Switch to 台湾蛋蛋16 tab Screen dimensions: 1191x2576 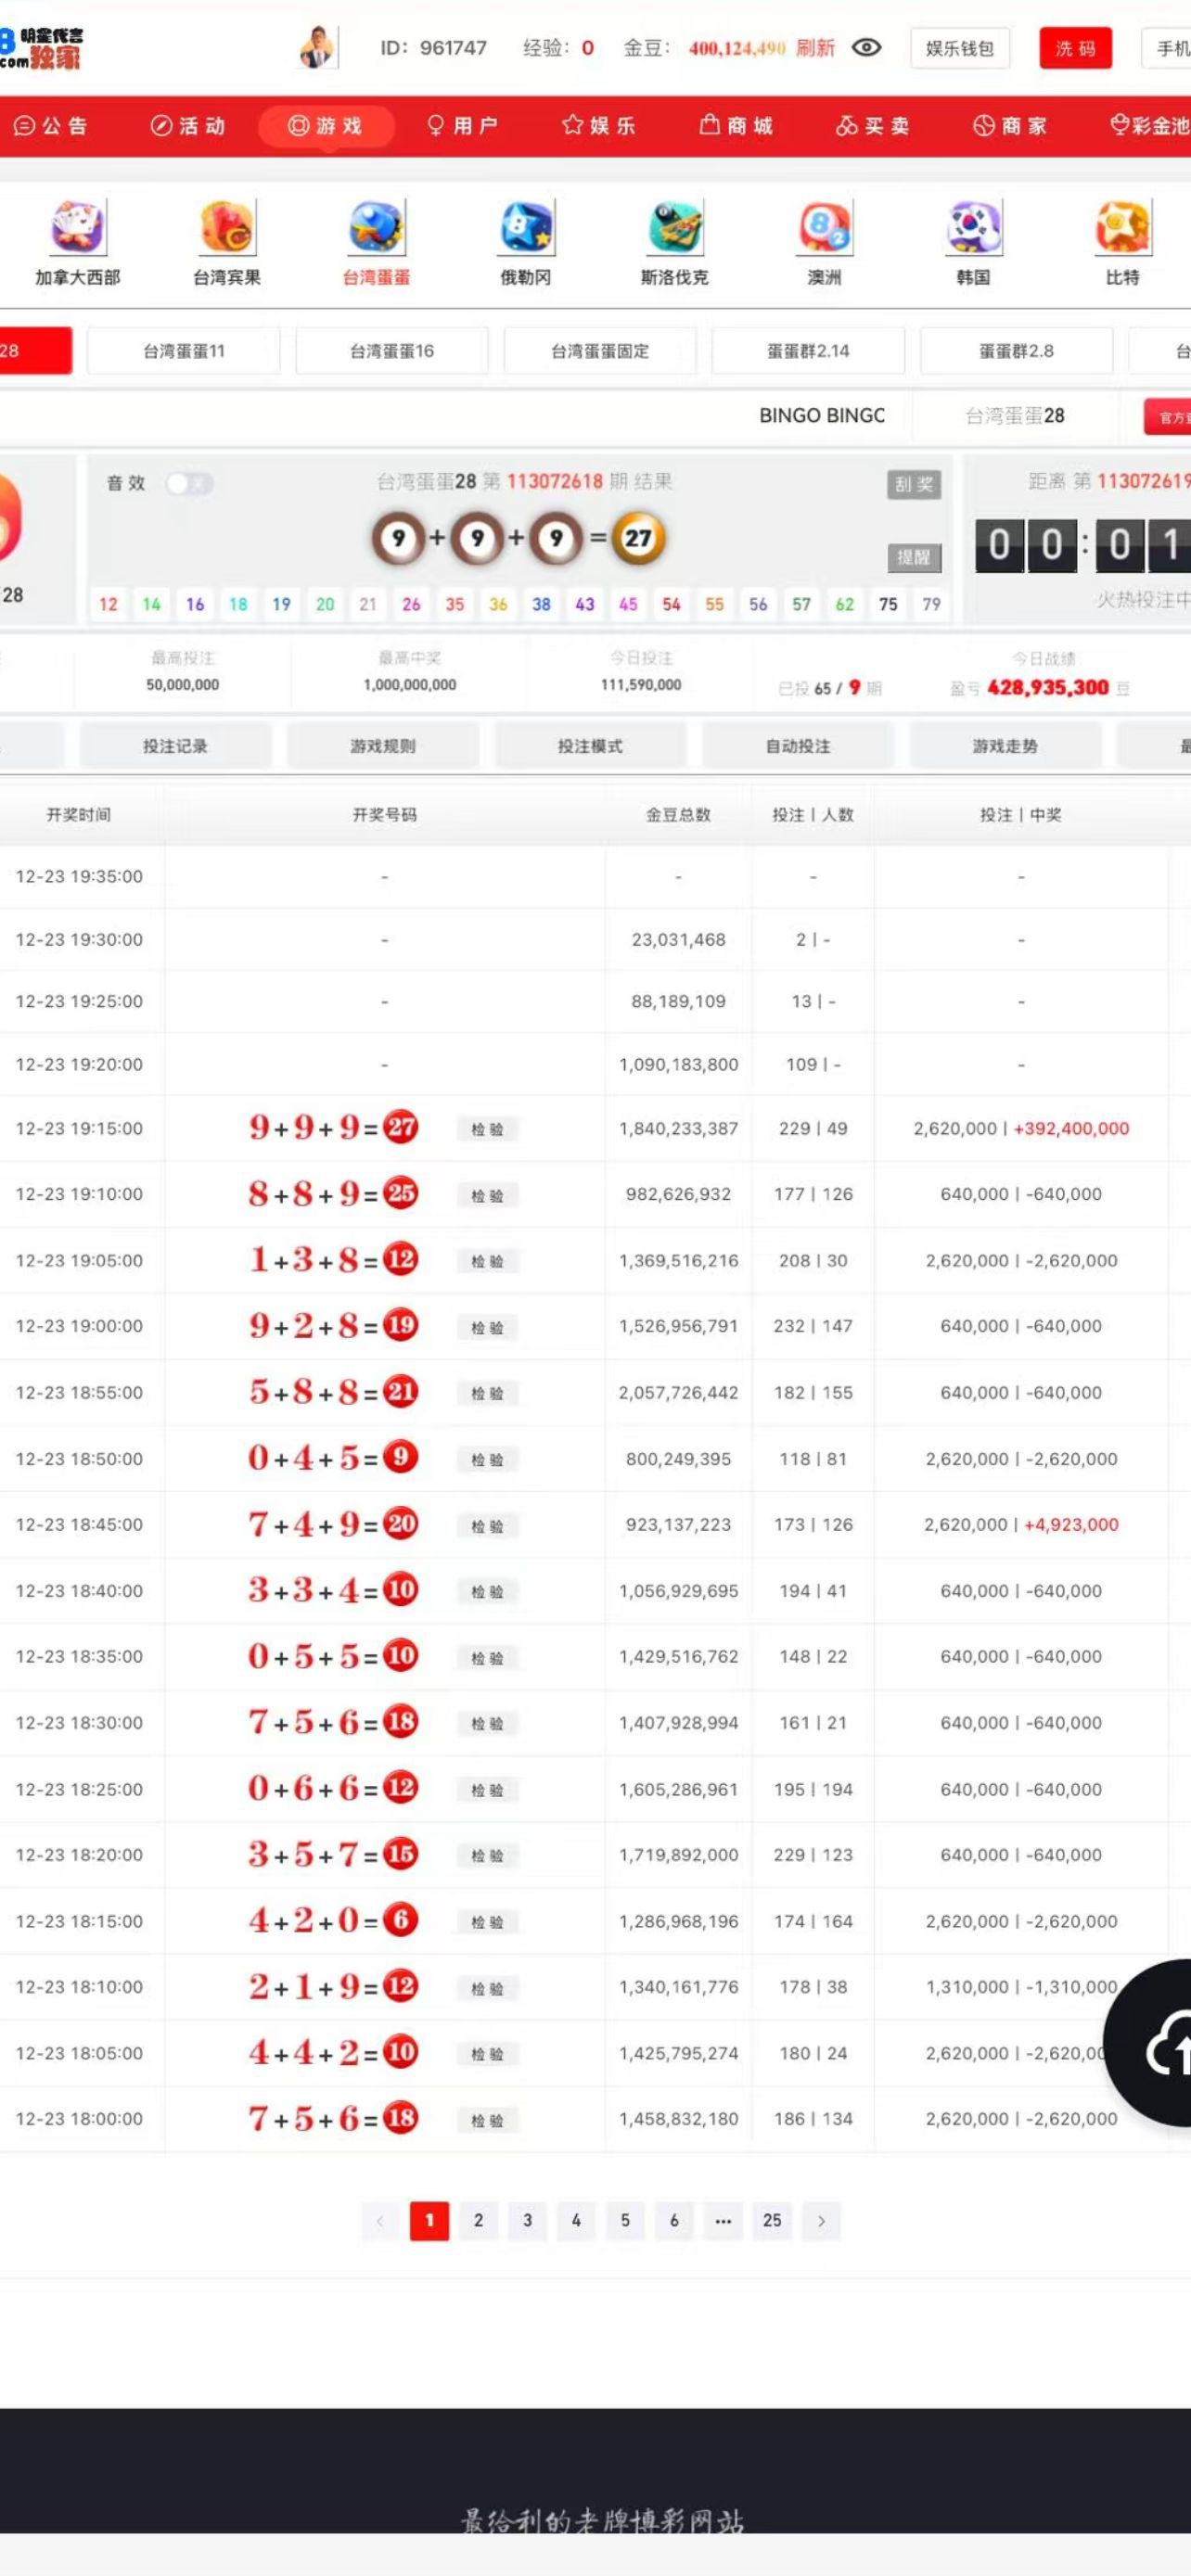coord(392,351)
